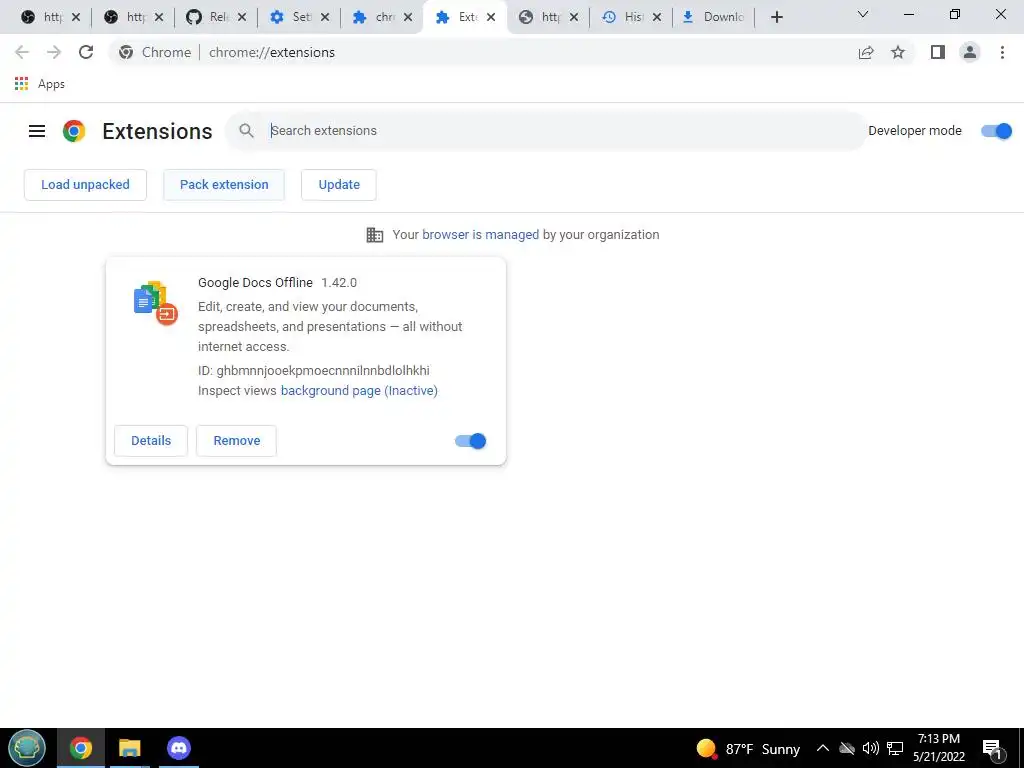Click the Windows Start orb
The width and height of the screenshot is (1024, 768).
click(x=27, y=748)
